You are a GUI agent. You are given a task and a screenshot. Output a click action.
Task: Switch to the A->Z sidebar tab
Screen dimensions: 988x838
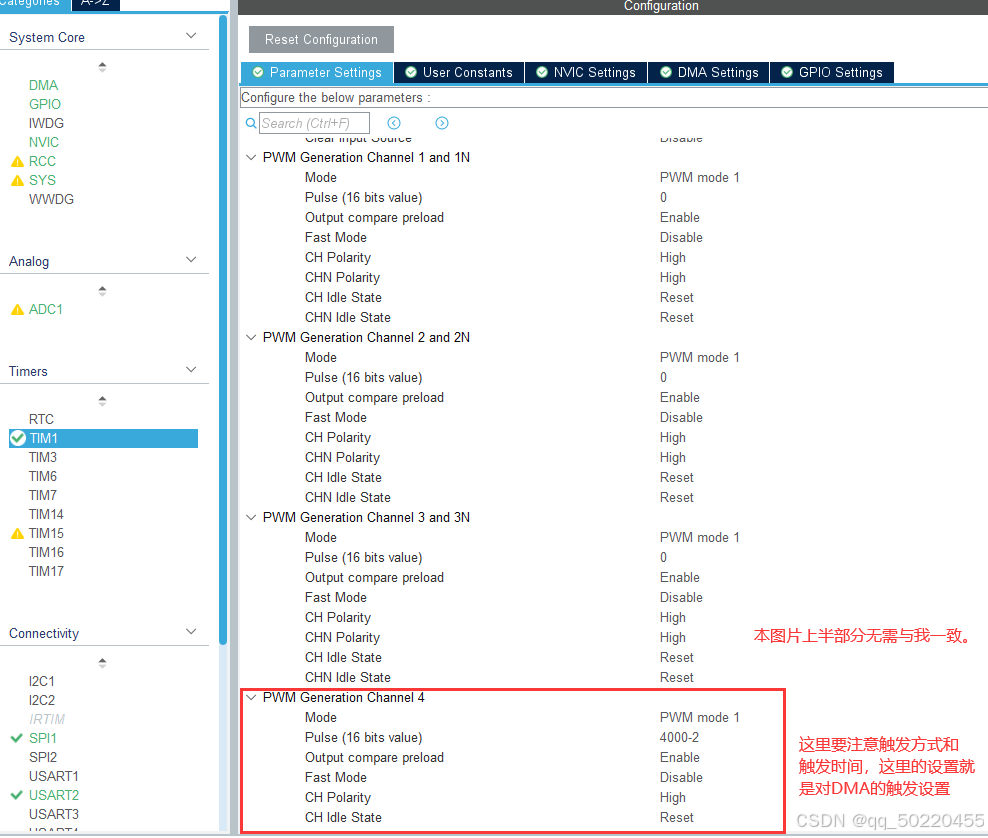[95, 4]
